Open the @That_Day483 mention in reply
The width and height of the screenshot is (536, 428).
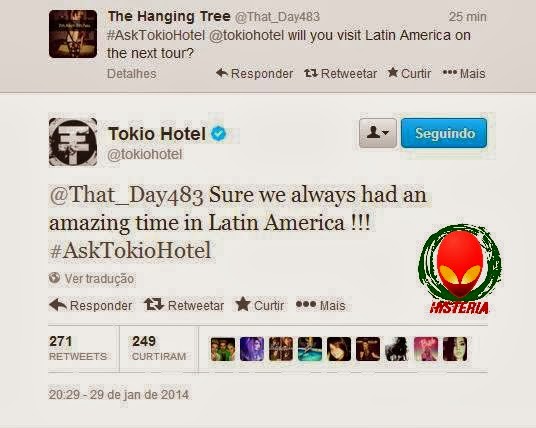click(126, 195)
